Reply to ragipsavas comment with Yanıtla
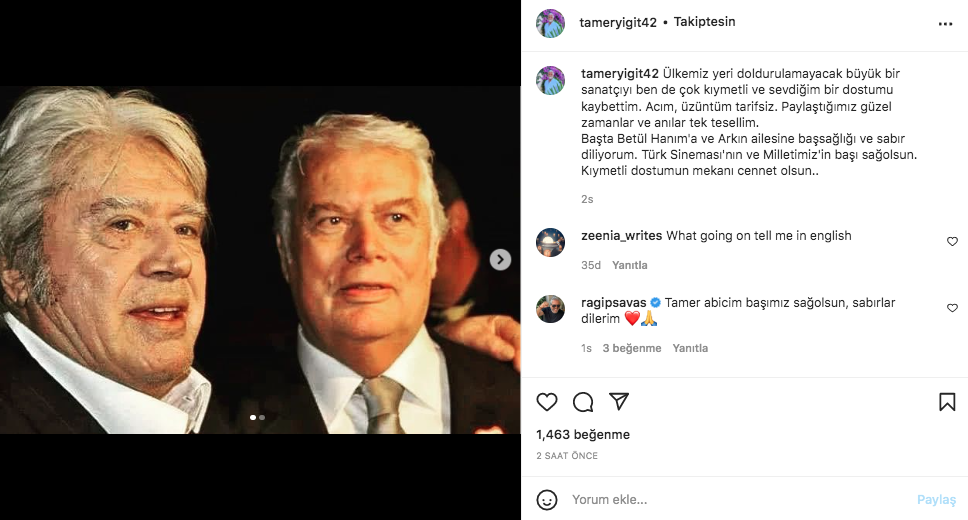This screenshot has width=968, height=520. coord(690,348)
